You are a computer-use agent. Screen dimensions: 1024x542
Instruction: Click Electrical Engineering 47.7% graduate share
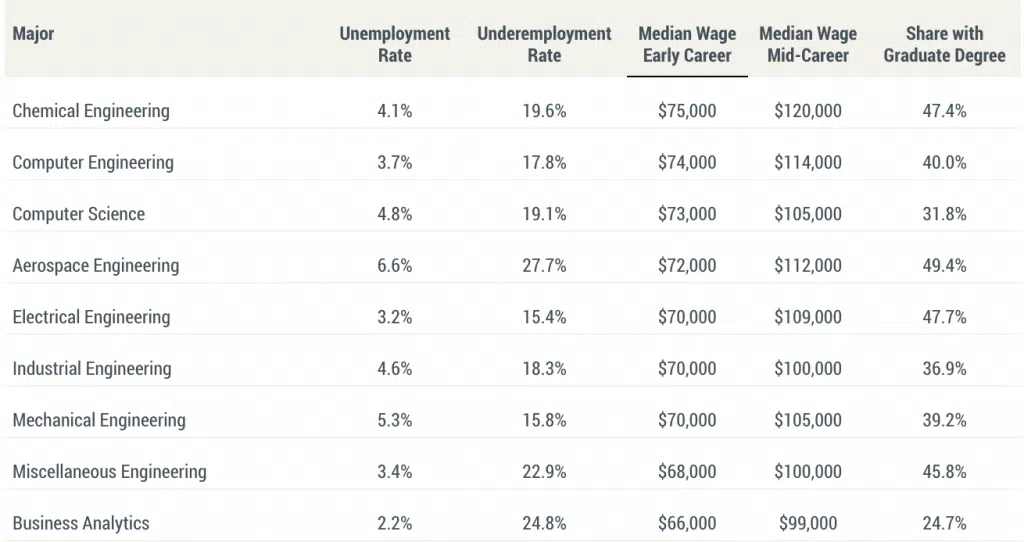tap(944, 317)
